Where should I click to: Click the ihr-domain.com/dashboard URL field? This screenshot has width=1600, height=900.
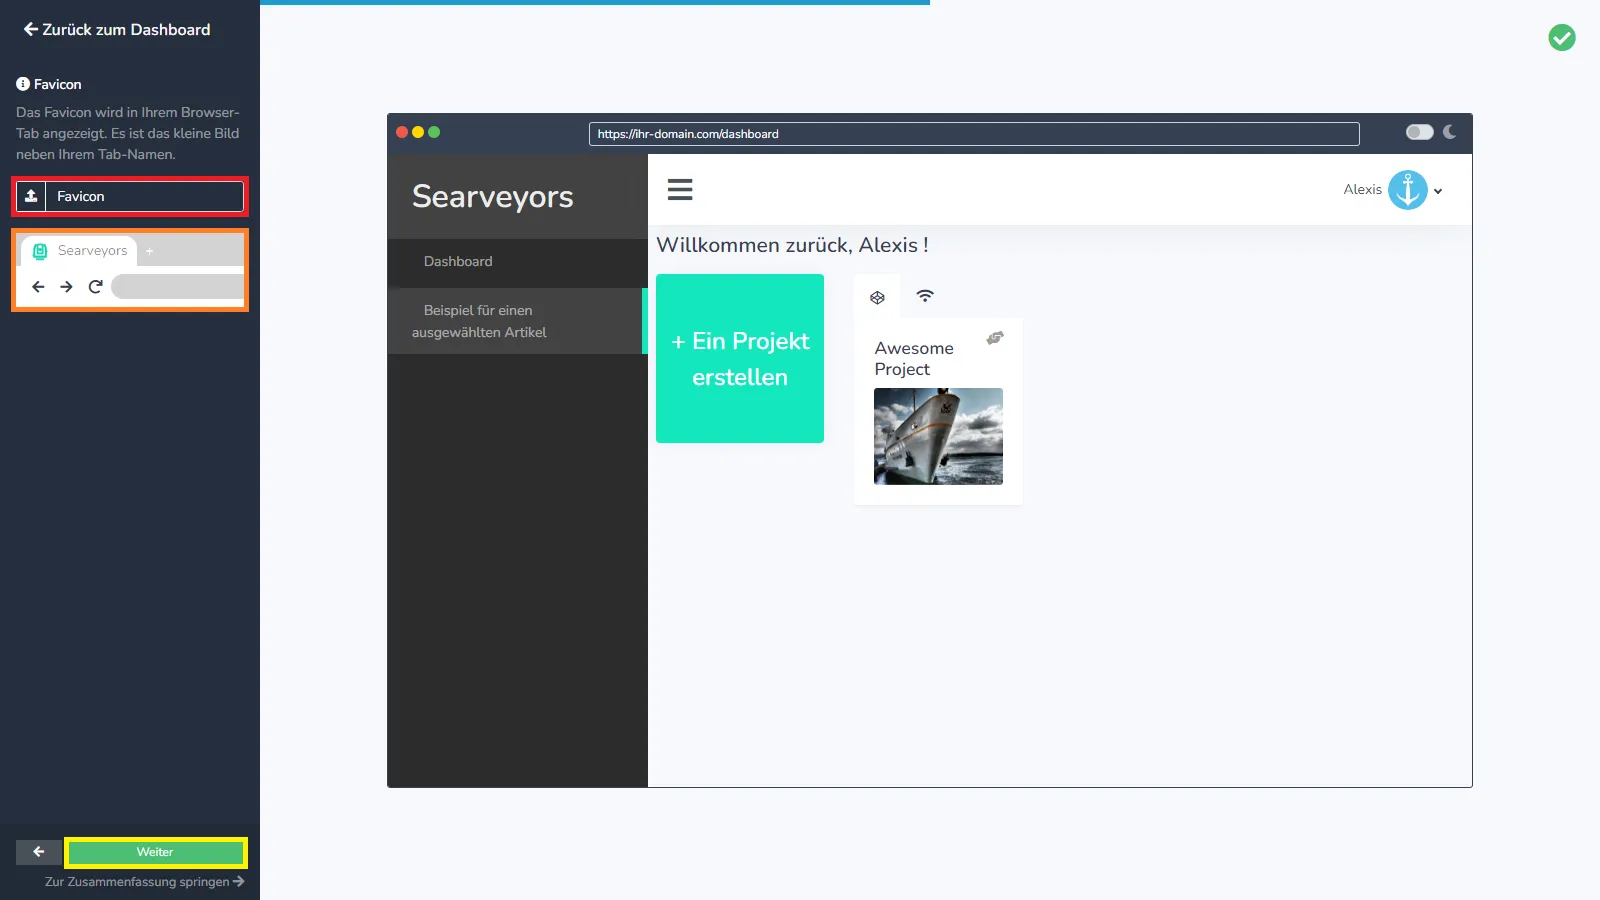click(974, 134)
